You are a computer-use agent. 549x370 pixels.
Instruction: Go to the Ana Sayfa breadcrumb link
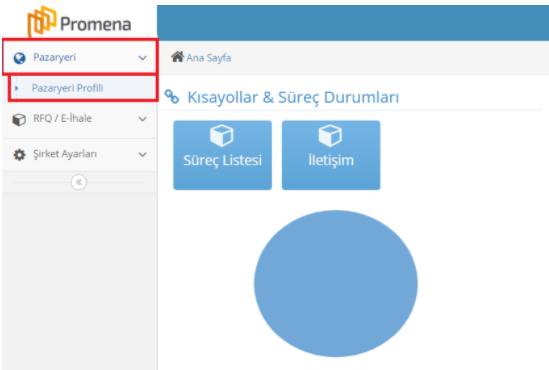209,58
